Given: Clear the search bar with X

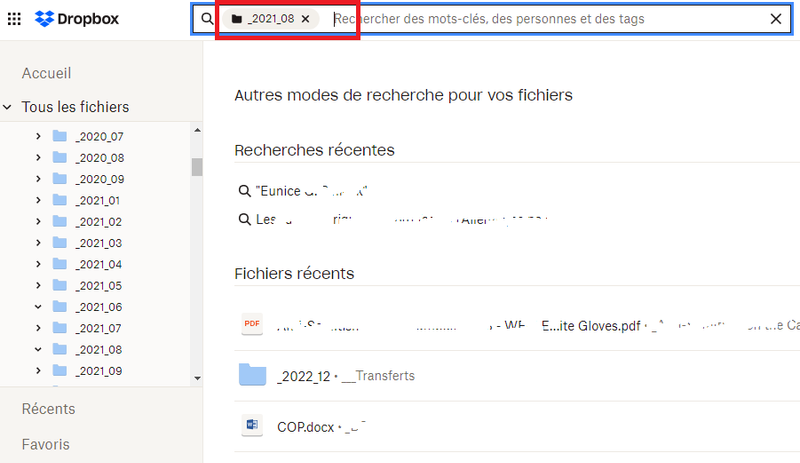Looking at the screenshot, I should (776, 19).
